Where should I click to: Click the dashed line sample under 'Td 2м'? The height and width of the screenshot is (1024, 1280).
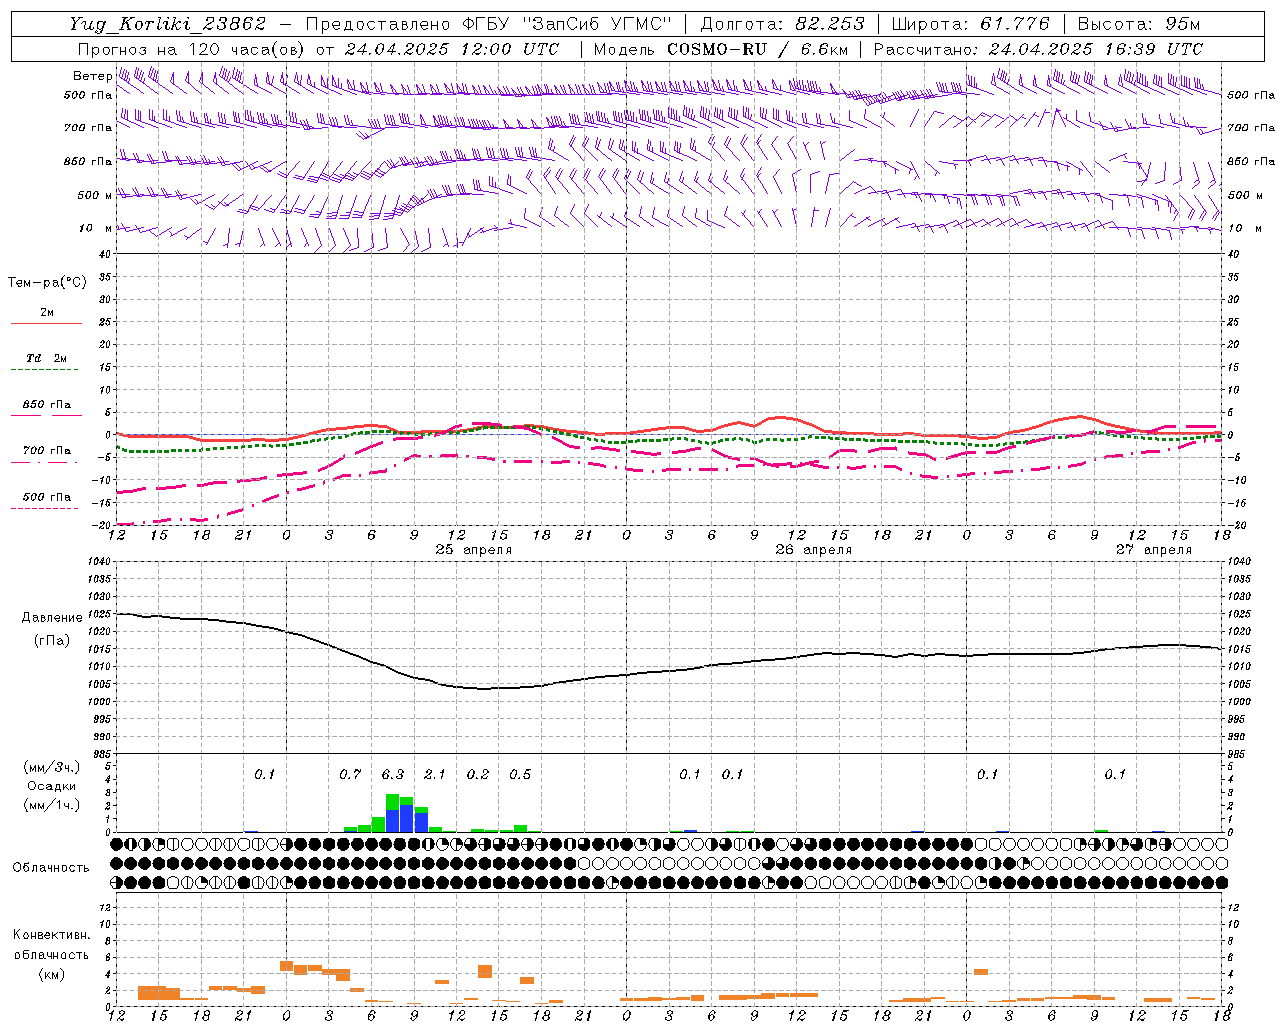coord(44,369)
